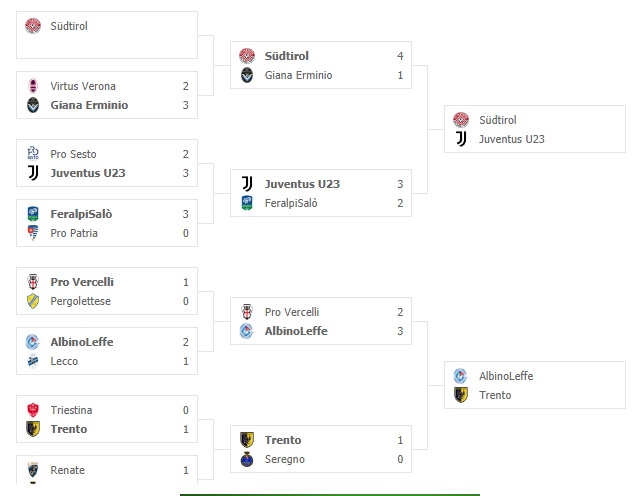Image resolution: width=635 pixels, height=496 pixels.
Task: Select AlbinoLeffe in the match against Lecco
Action: pyautogui.click(x=82, y=342)
